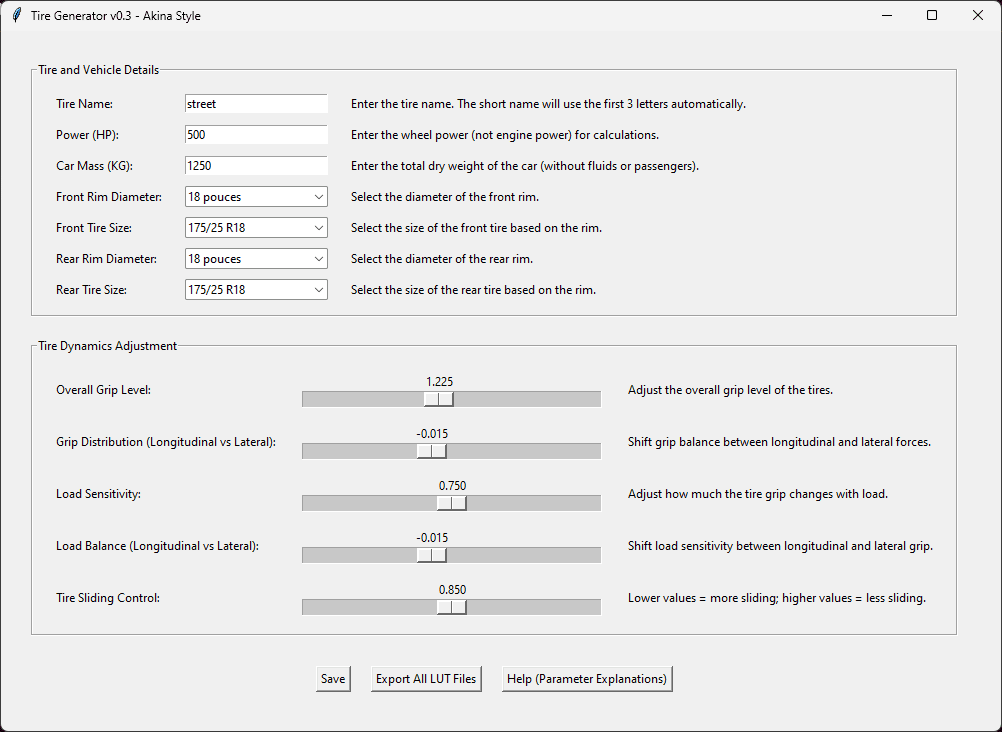Image resolution: width=1002 pixels, height=732 pixels.
Task: Click the 'Tire Sliding Control:' label
Action: pyautogui.click(x=108, y=598)
